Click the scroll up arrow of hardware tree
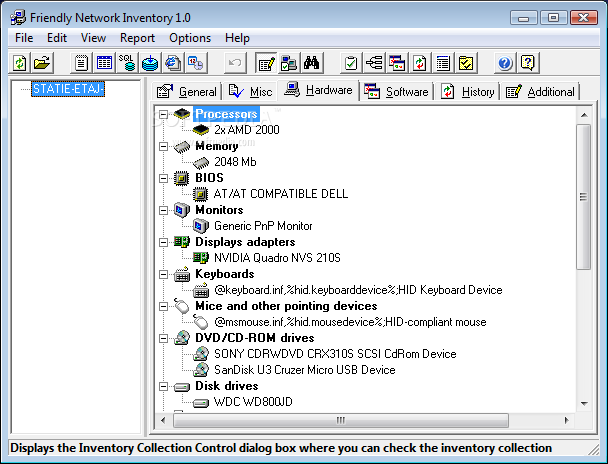 tap(584, 115)
